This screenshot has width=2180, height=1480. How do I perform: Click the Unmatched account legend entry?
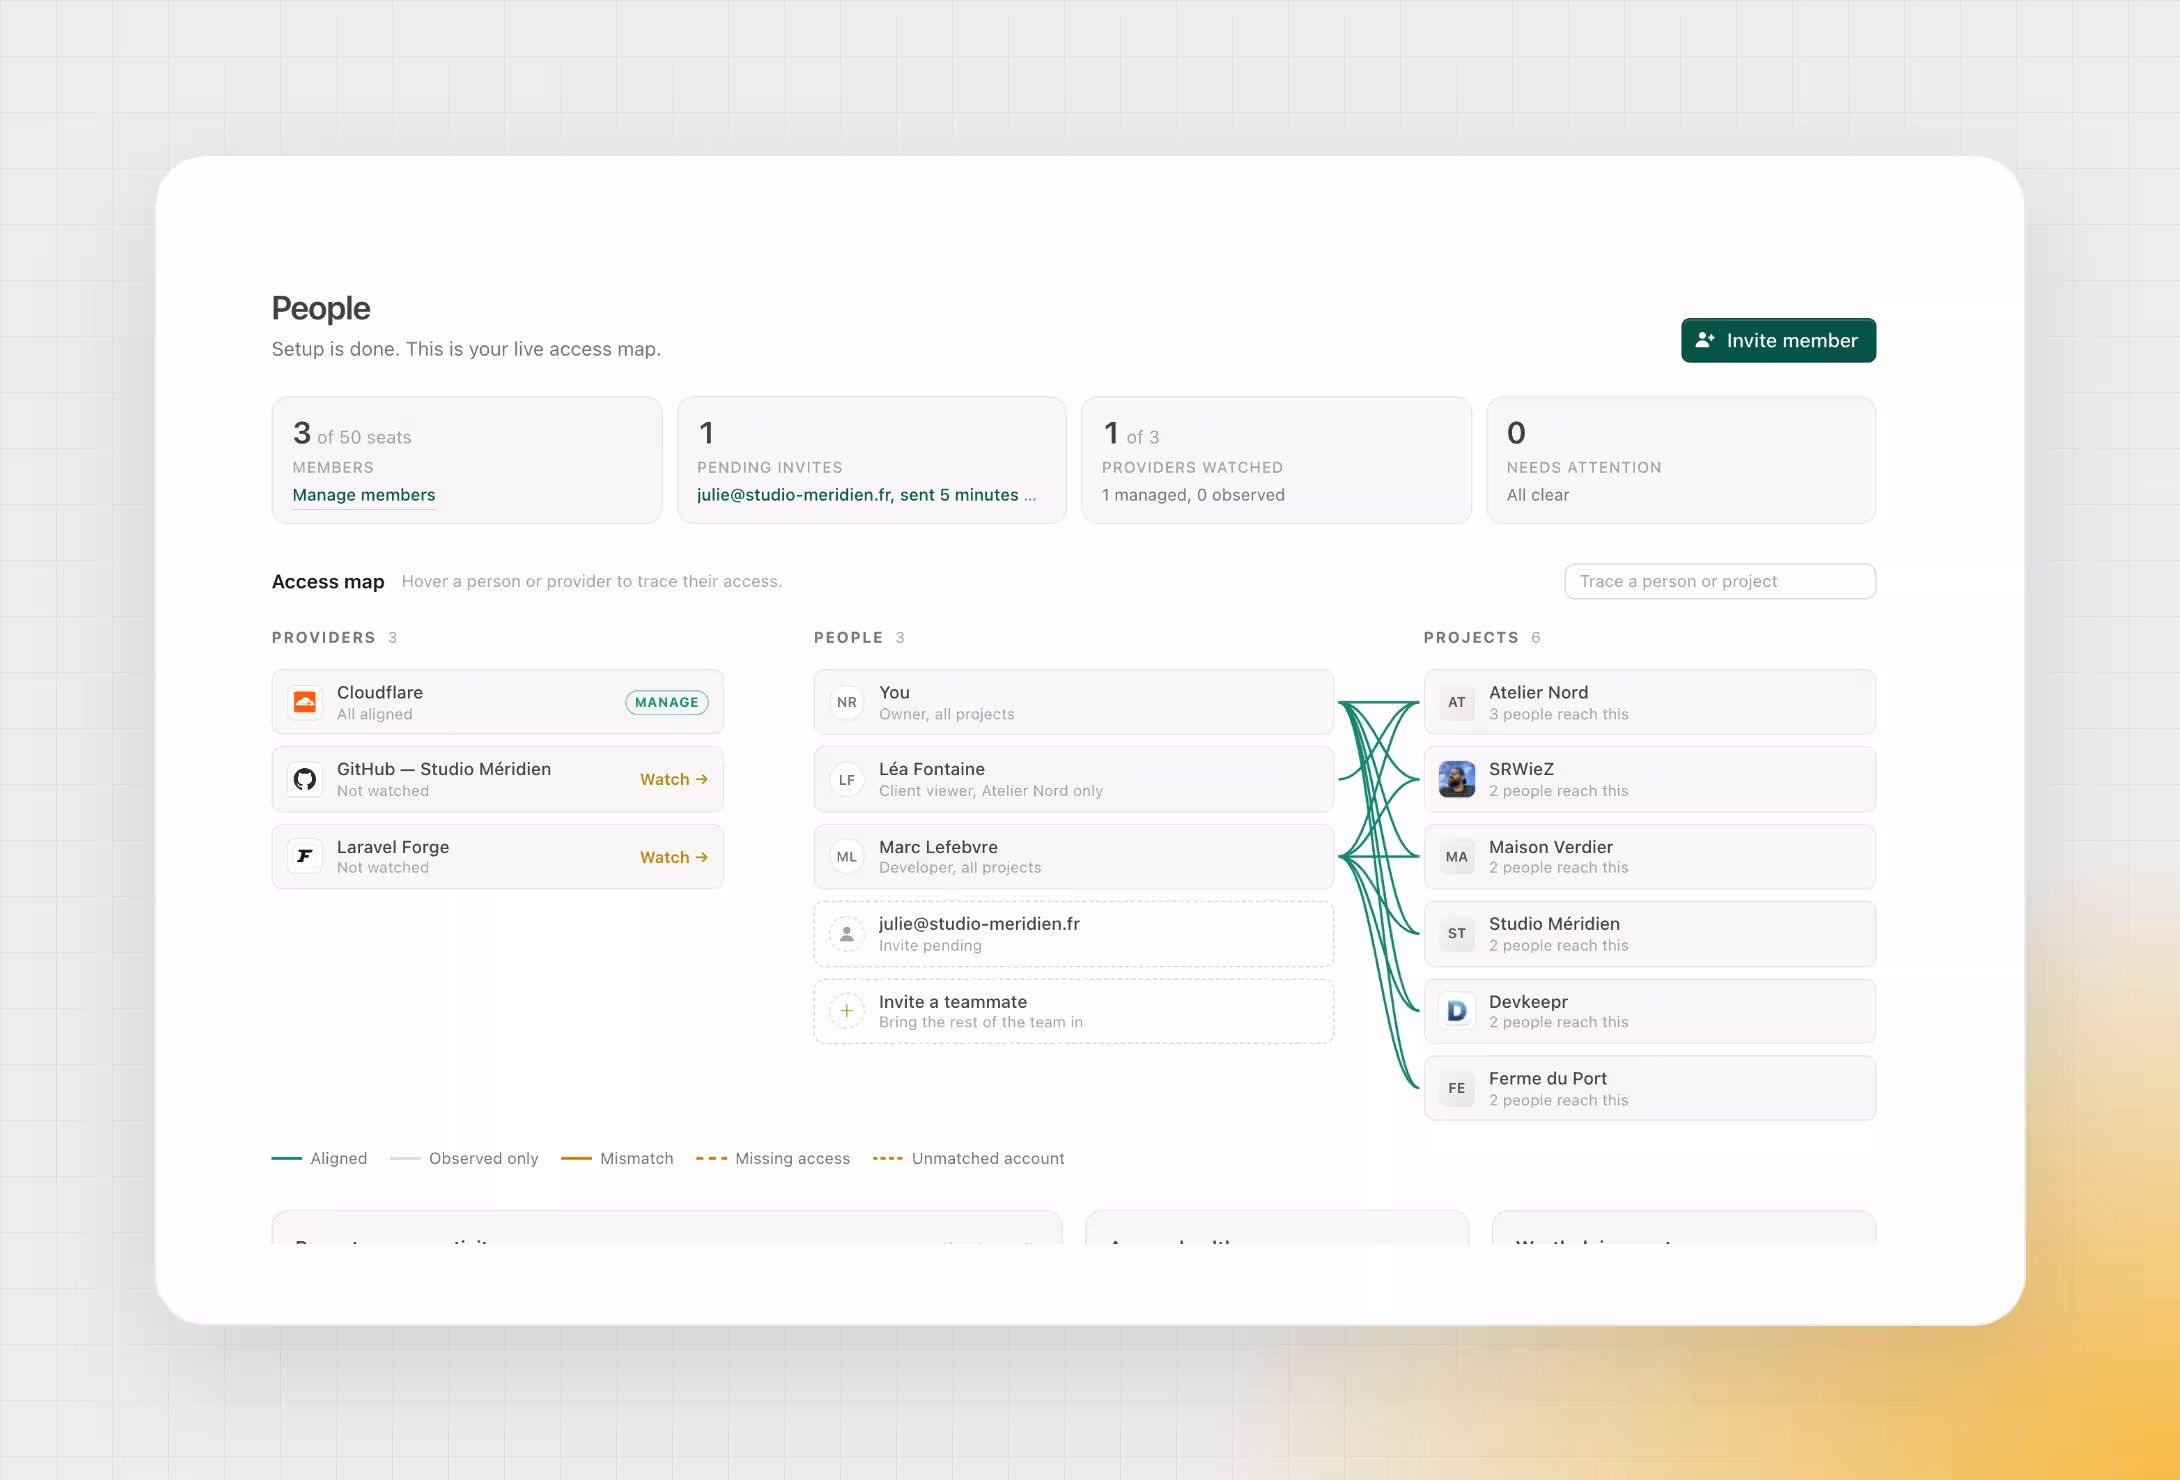click(x=968, y=1158)
